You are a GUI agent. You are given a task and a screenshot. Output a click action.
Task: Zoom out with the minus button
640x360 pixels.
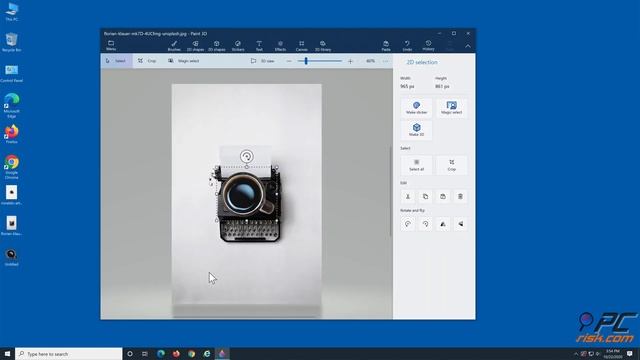coord(289,61)
